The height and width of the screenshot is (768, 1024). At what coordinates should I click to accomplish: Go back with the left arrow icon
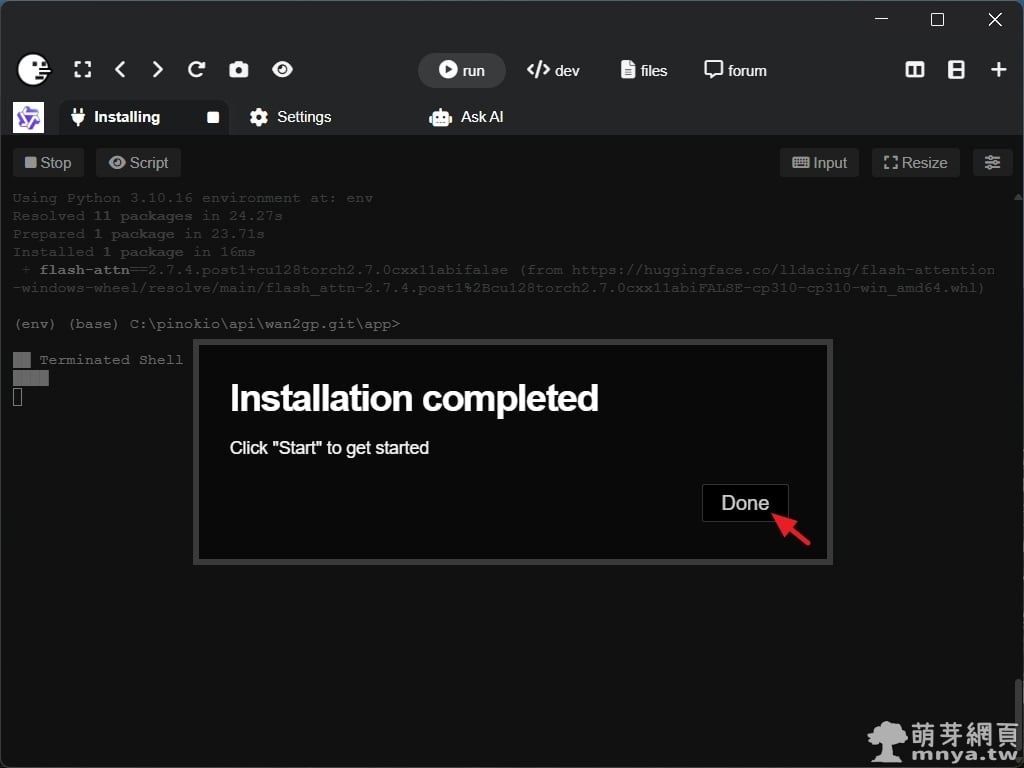(120, 70)
